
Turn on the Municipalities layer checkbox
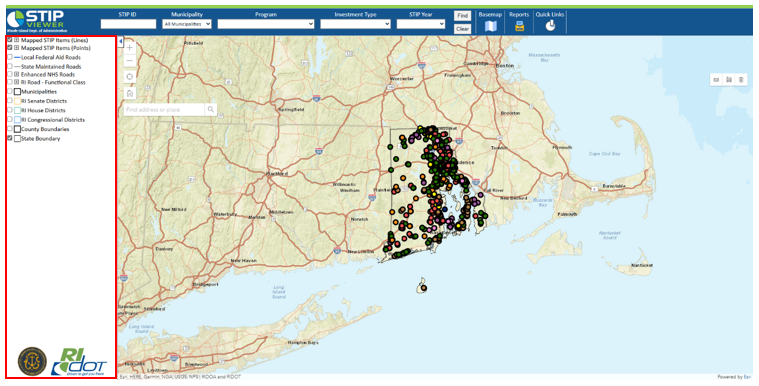click(10, 92)
